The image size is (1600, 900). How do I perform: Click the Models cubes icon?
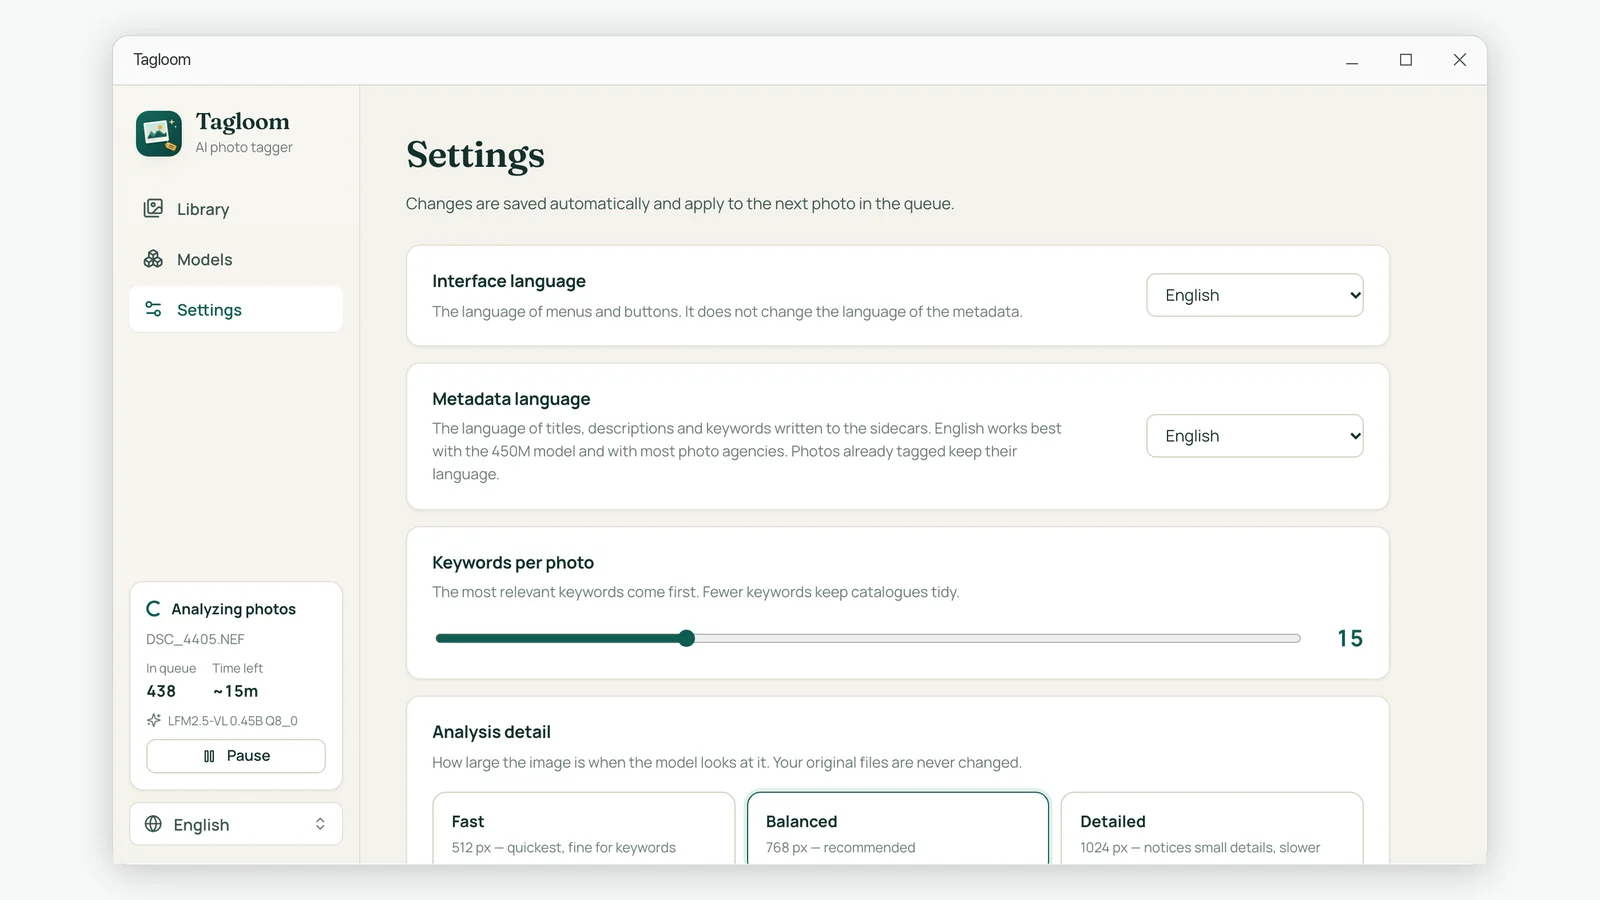click(x=153, y=259)
